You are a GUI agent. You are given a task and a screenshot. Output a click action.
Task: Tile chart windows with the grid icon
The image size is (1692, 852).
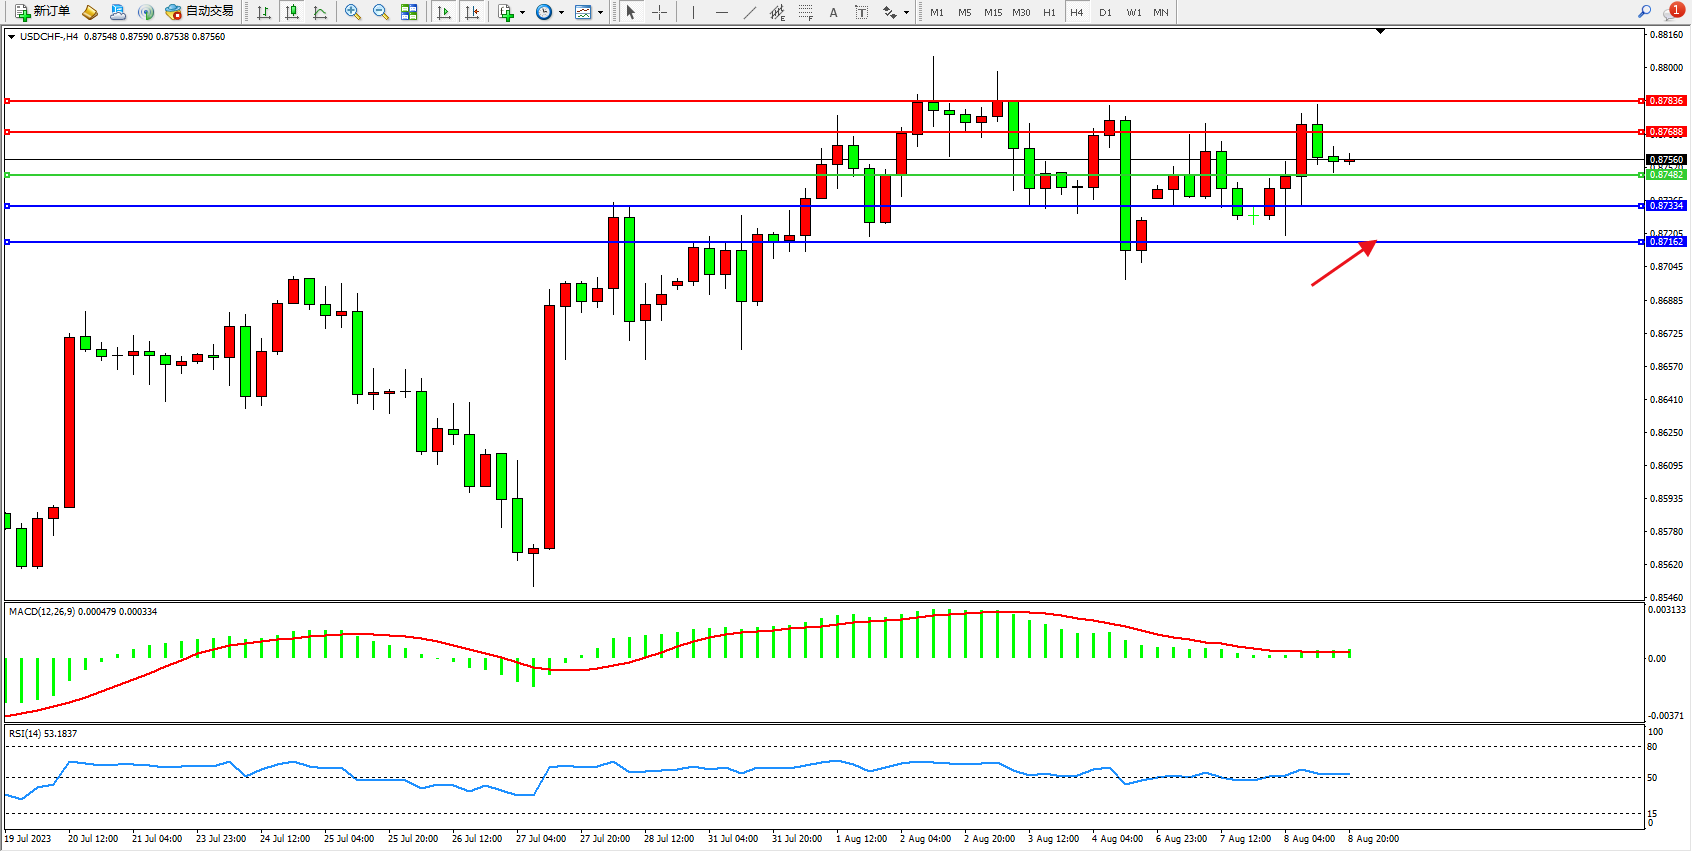tap(409, 12)
